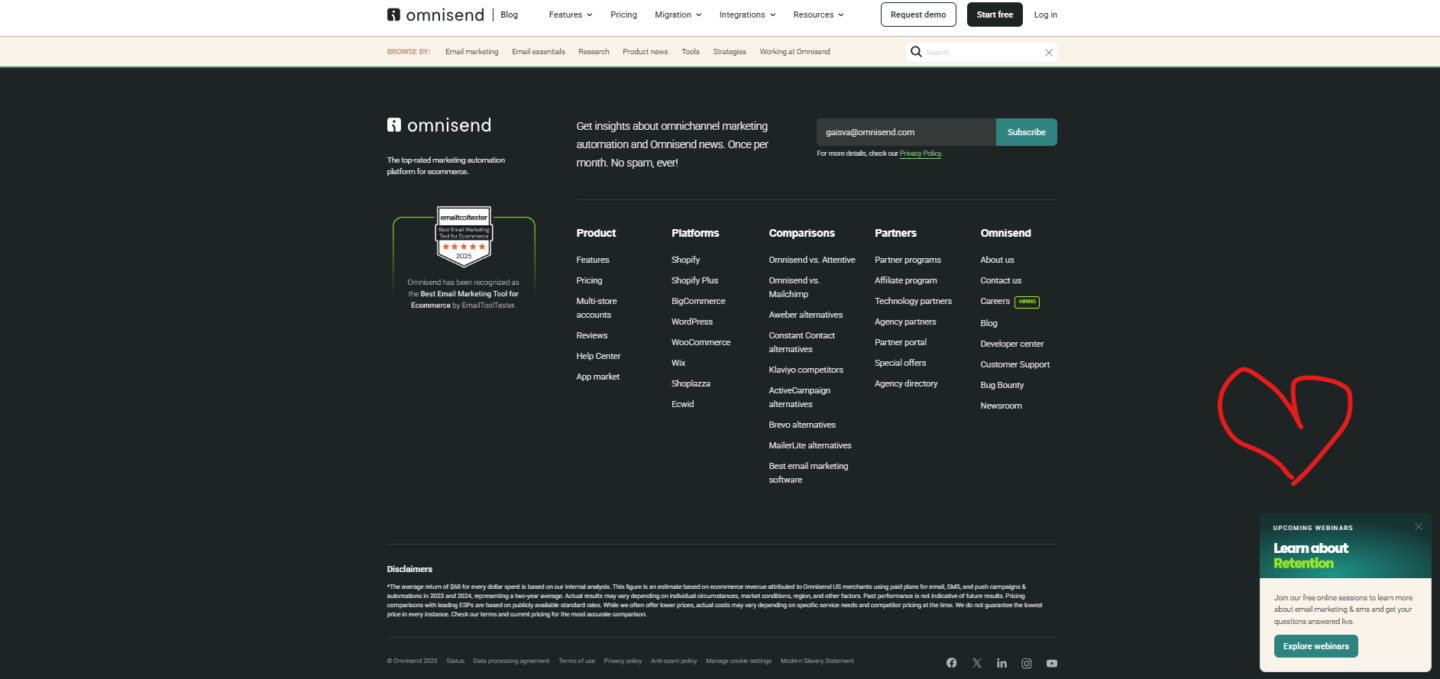Screen dimensions: 1440x679
Task: Open the YouTube icon in footer
Action: click(x=1051, y=663)
